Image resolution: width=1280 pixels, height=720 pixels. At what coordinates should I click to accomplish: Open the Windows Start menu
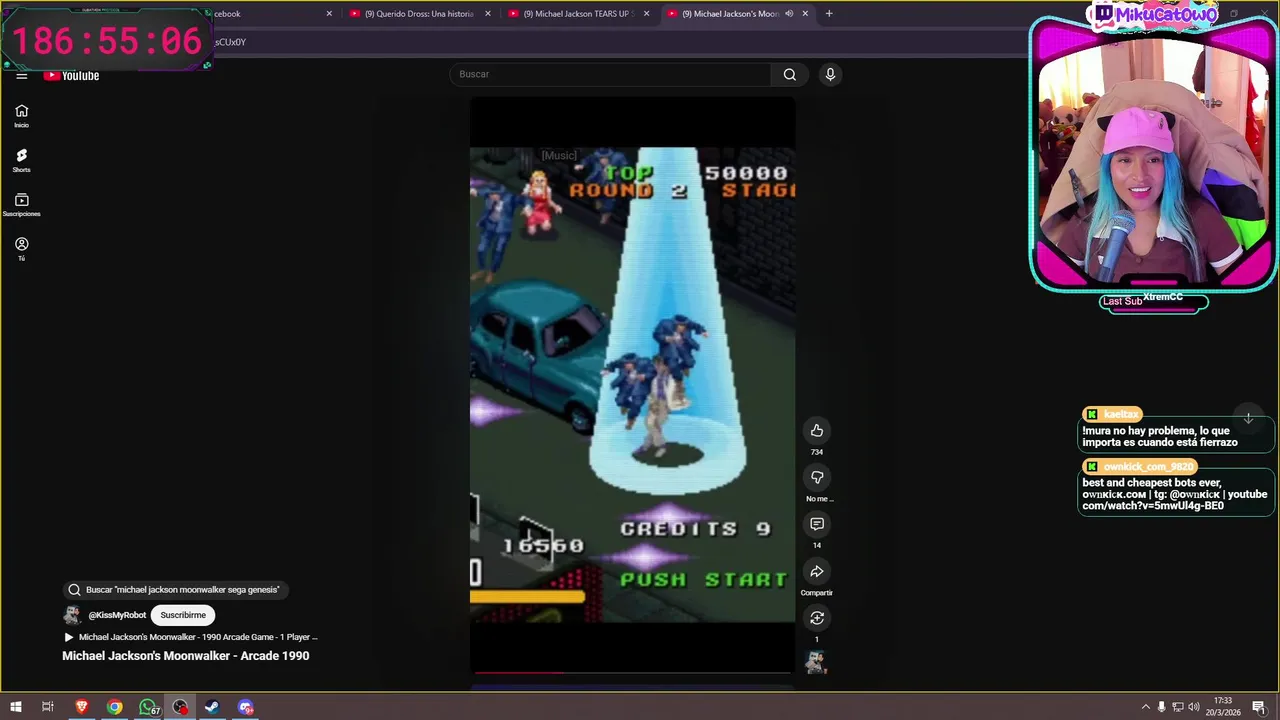click(x=16, y=707)
